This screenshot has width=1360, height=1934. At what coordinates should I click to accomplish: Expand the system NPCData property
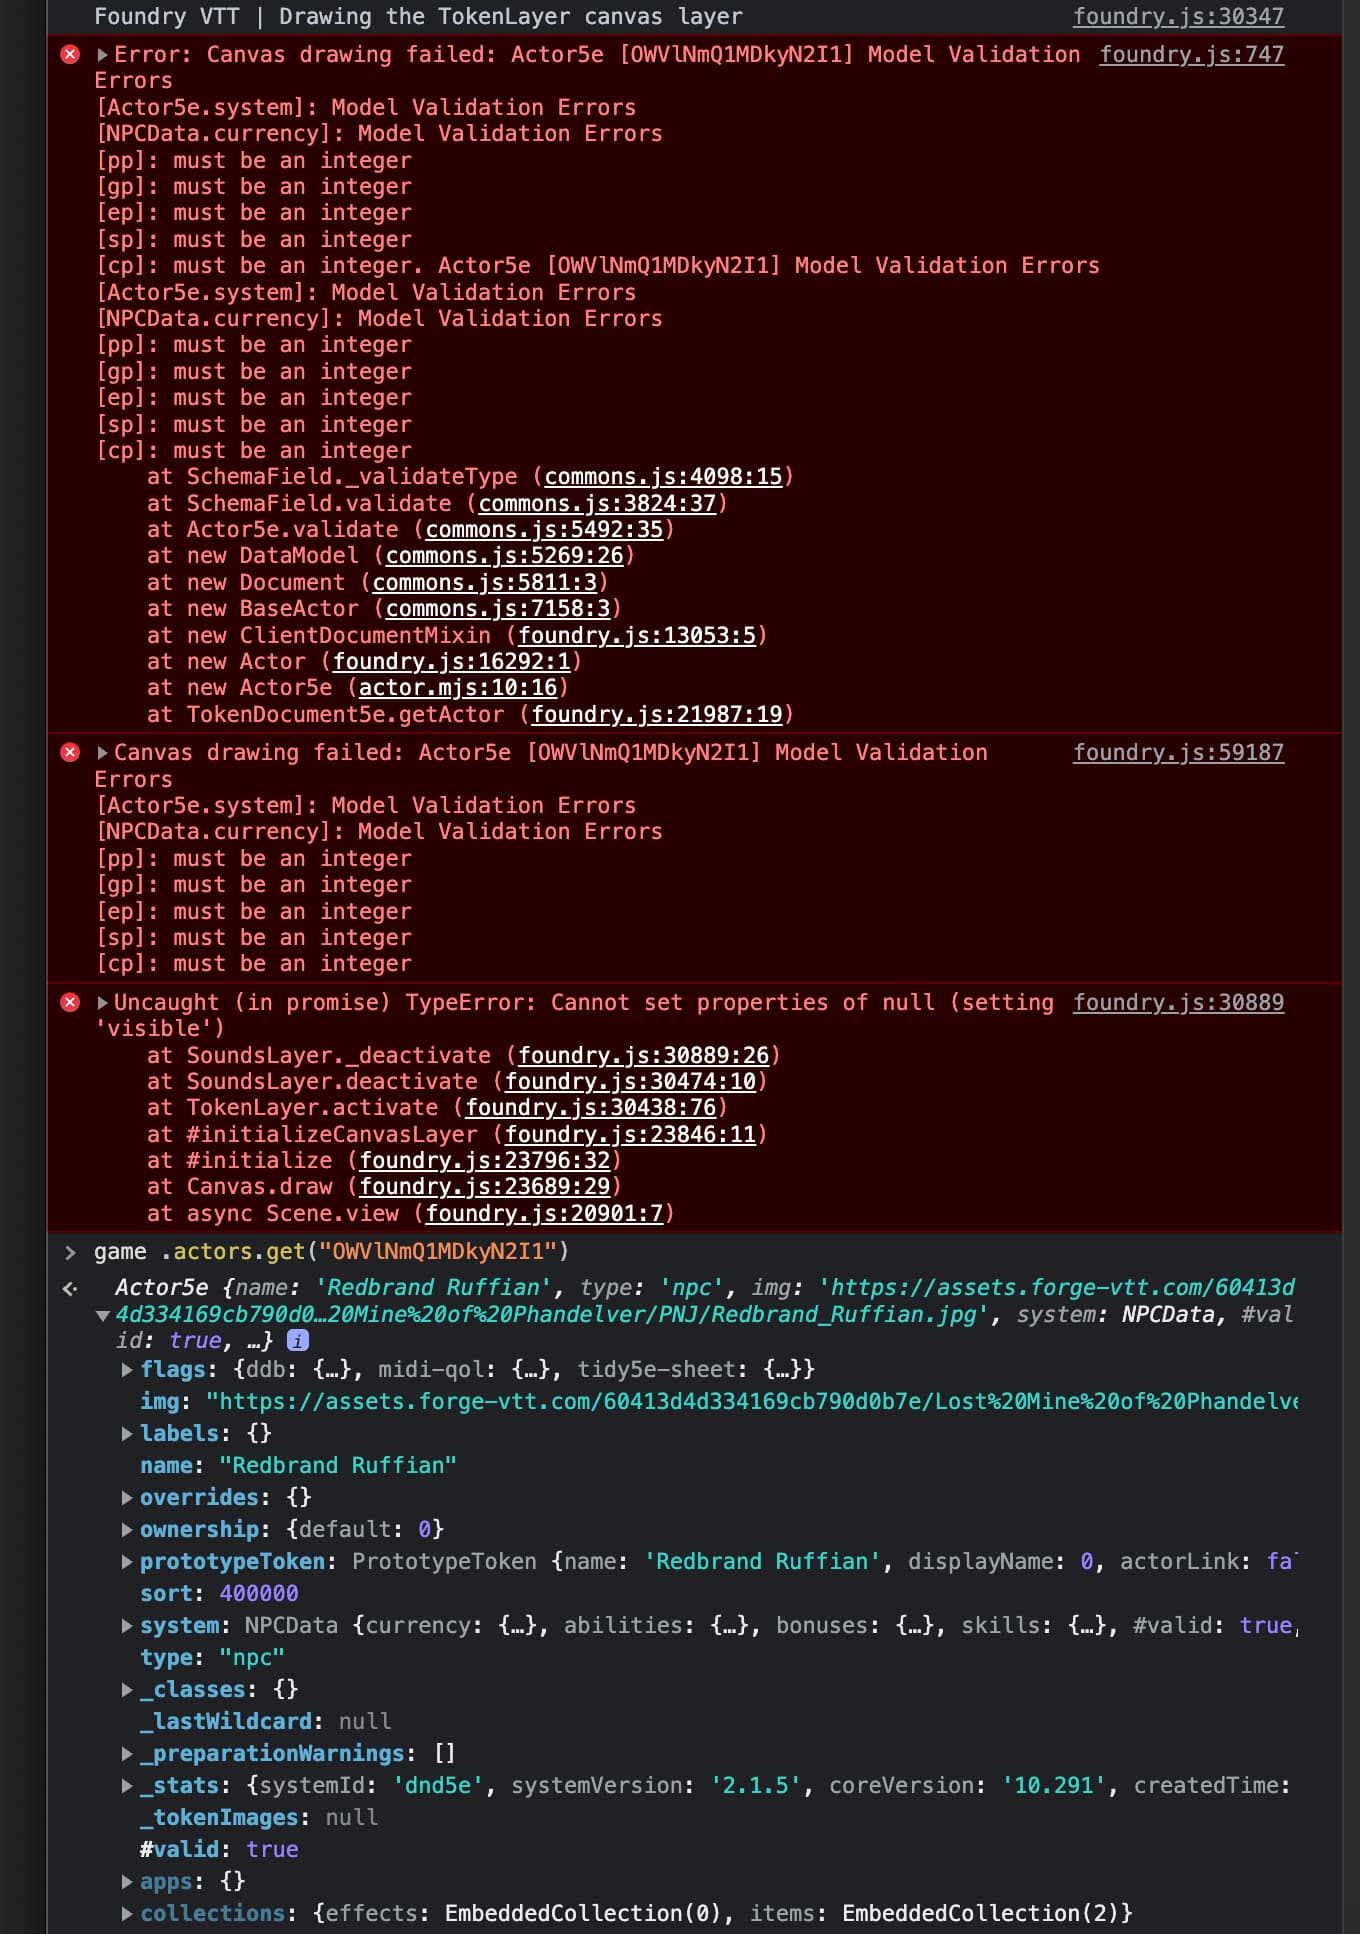click(127, 1625)
